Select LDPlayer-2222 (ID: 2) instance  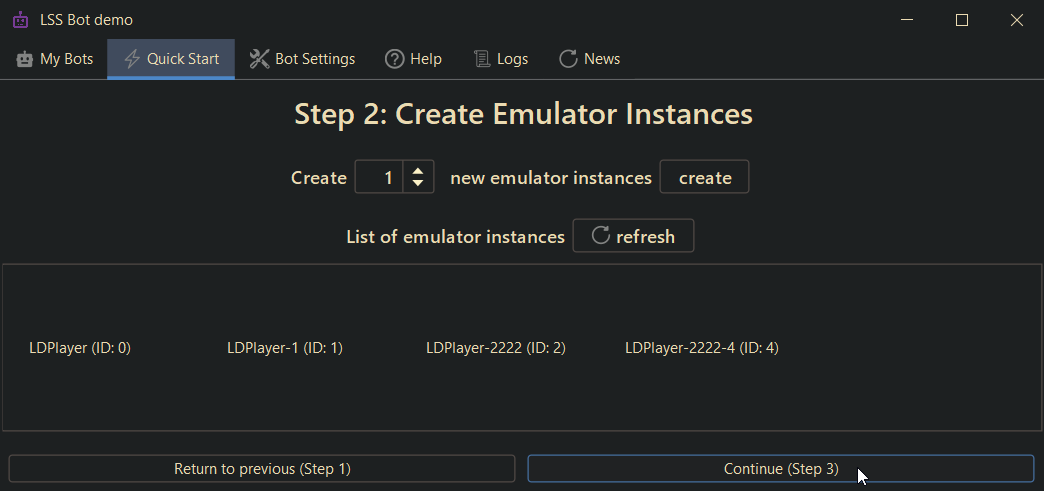(x=496, y=348)
